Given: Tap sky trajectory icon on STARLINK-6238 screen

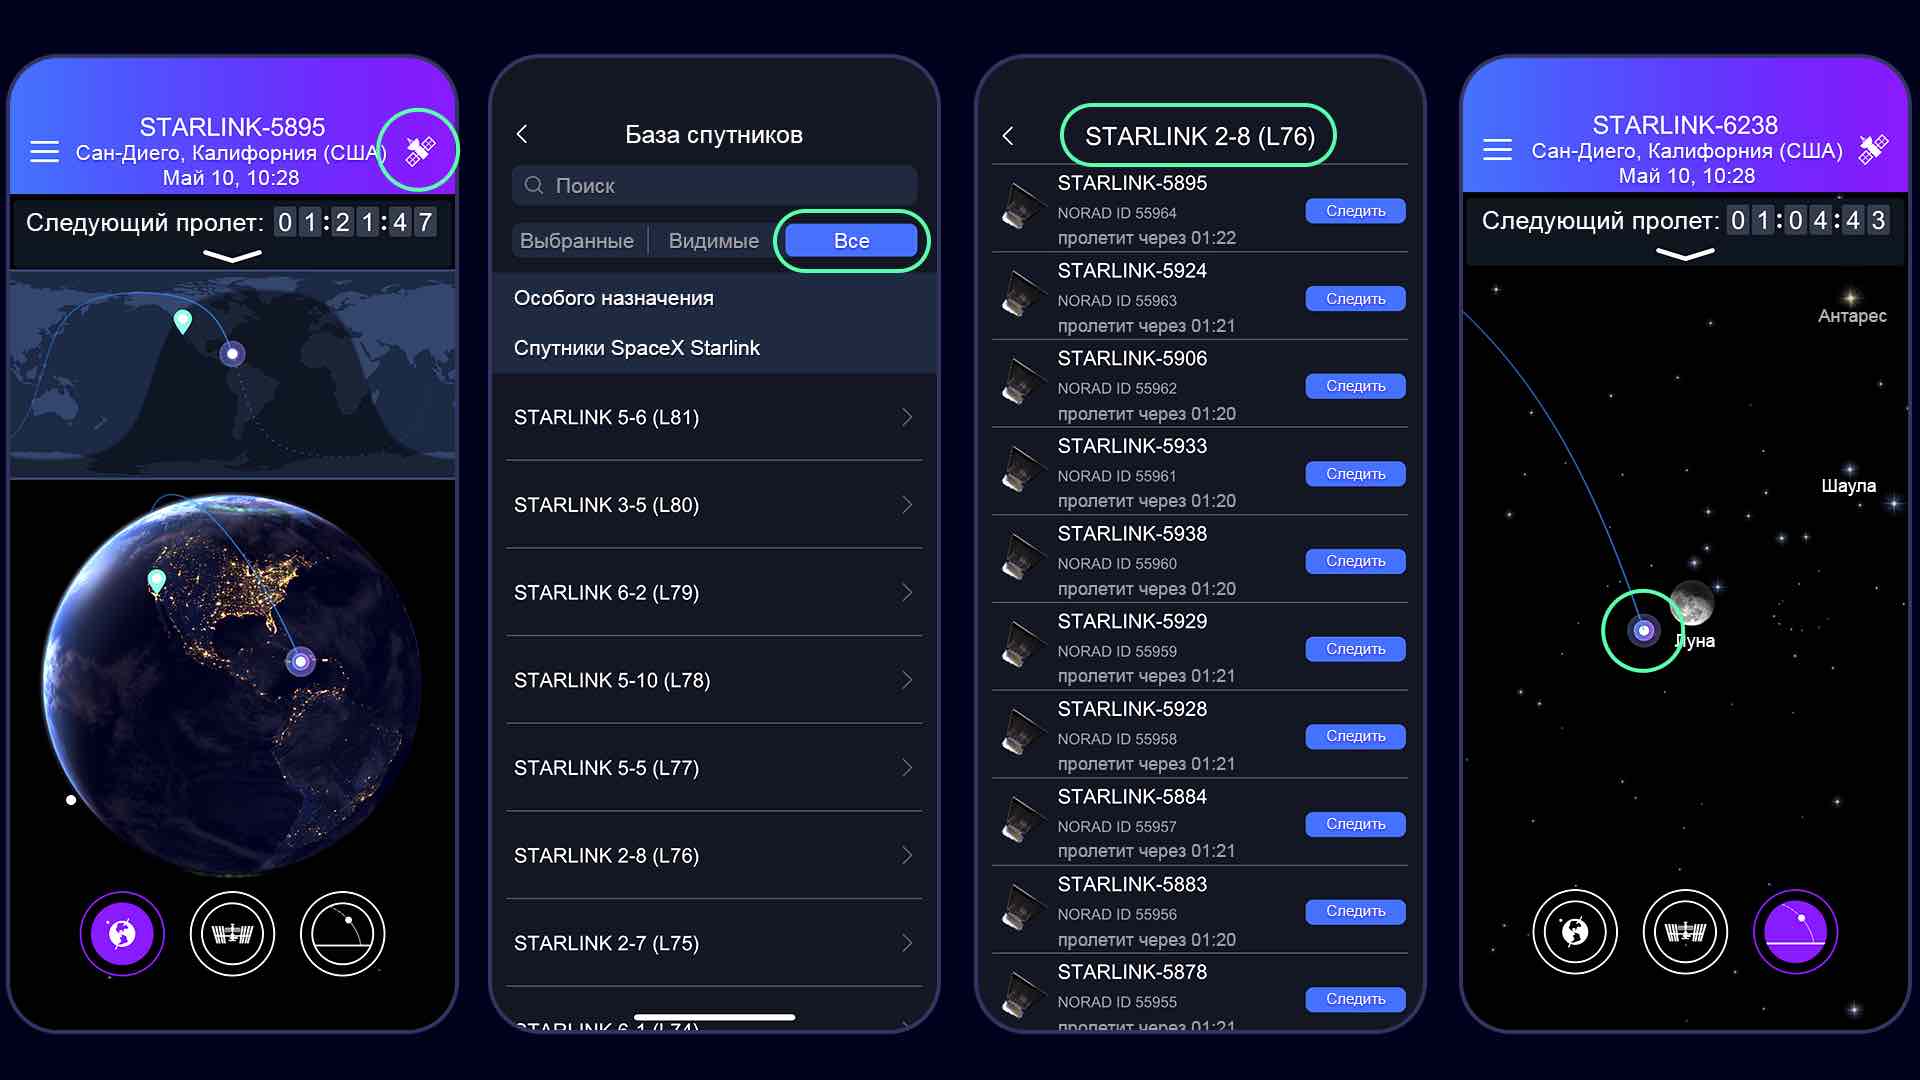Looking at the screenshot, I should 1795,932.
